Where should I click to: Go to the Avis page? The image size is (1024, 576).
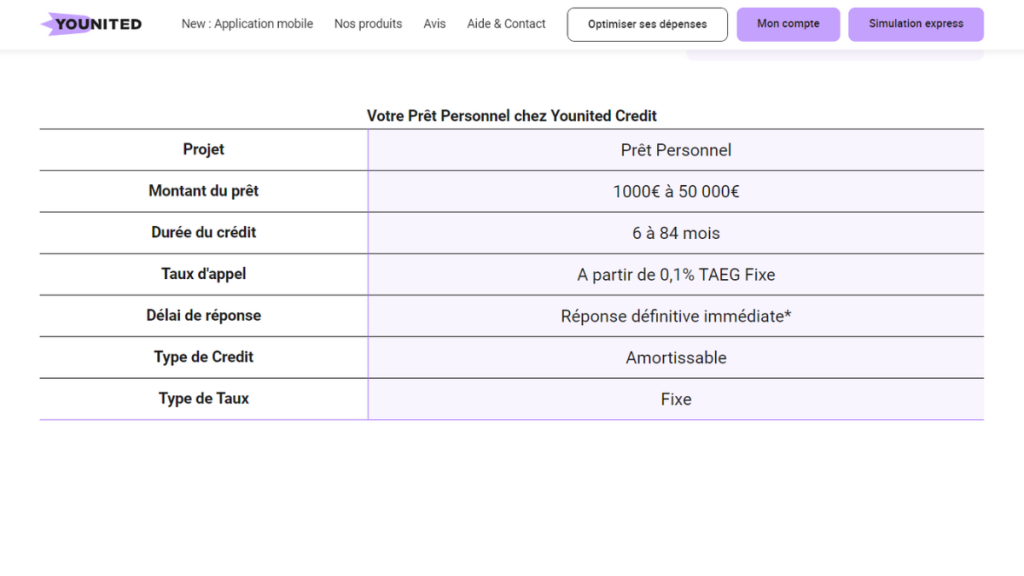coord(434,24)
